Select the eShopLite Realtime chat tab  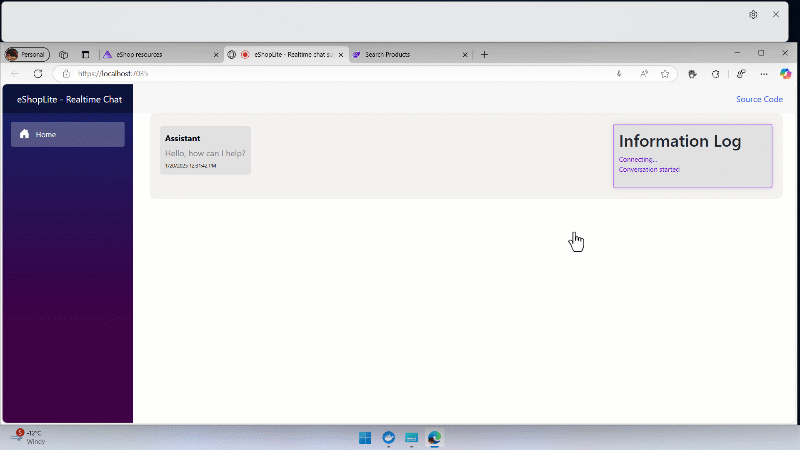tap(286, 54)
